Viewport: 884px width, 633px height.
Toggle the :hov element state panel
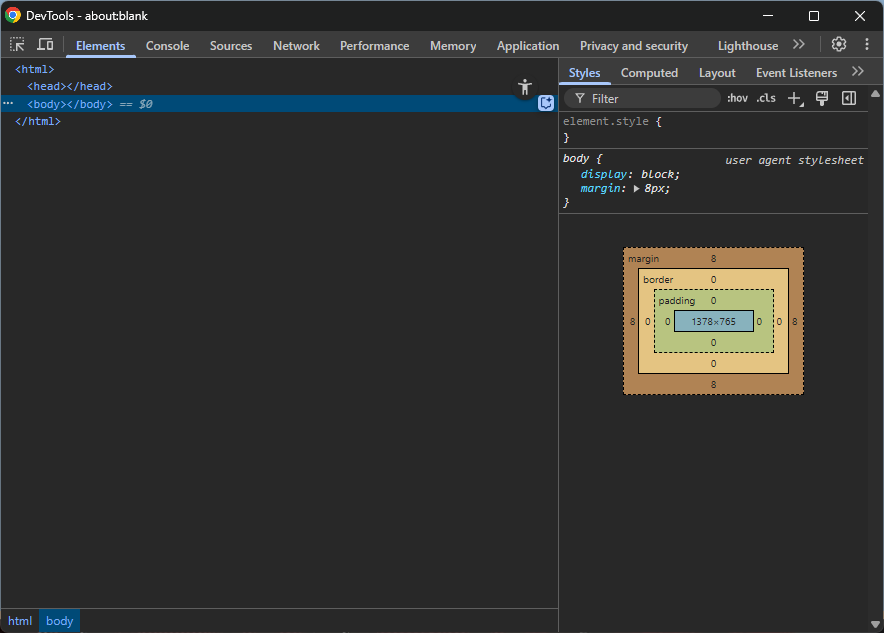737,98
